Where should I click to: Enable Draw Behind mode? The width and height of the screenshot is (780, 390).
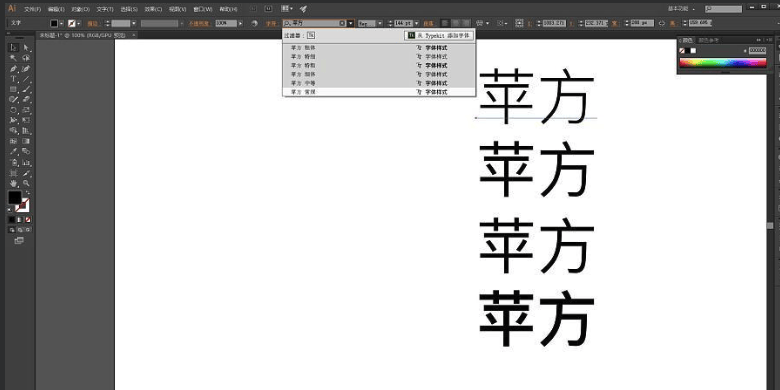point(20,230)
